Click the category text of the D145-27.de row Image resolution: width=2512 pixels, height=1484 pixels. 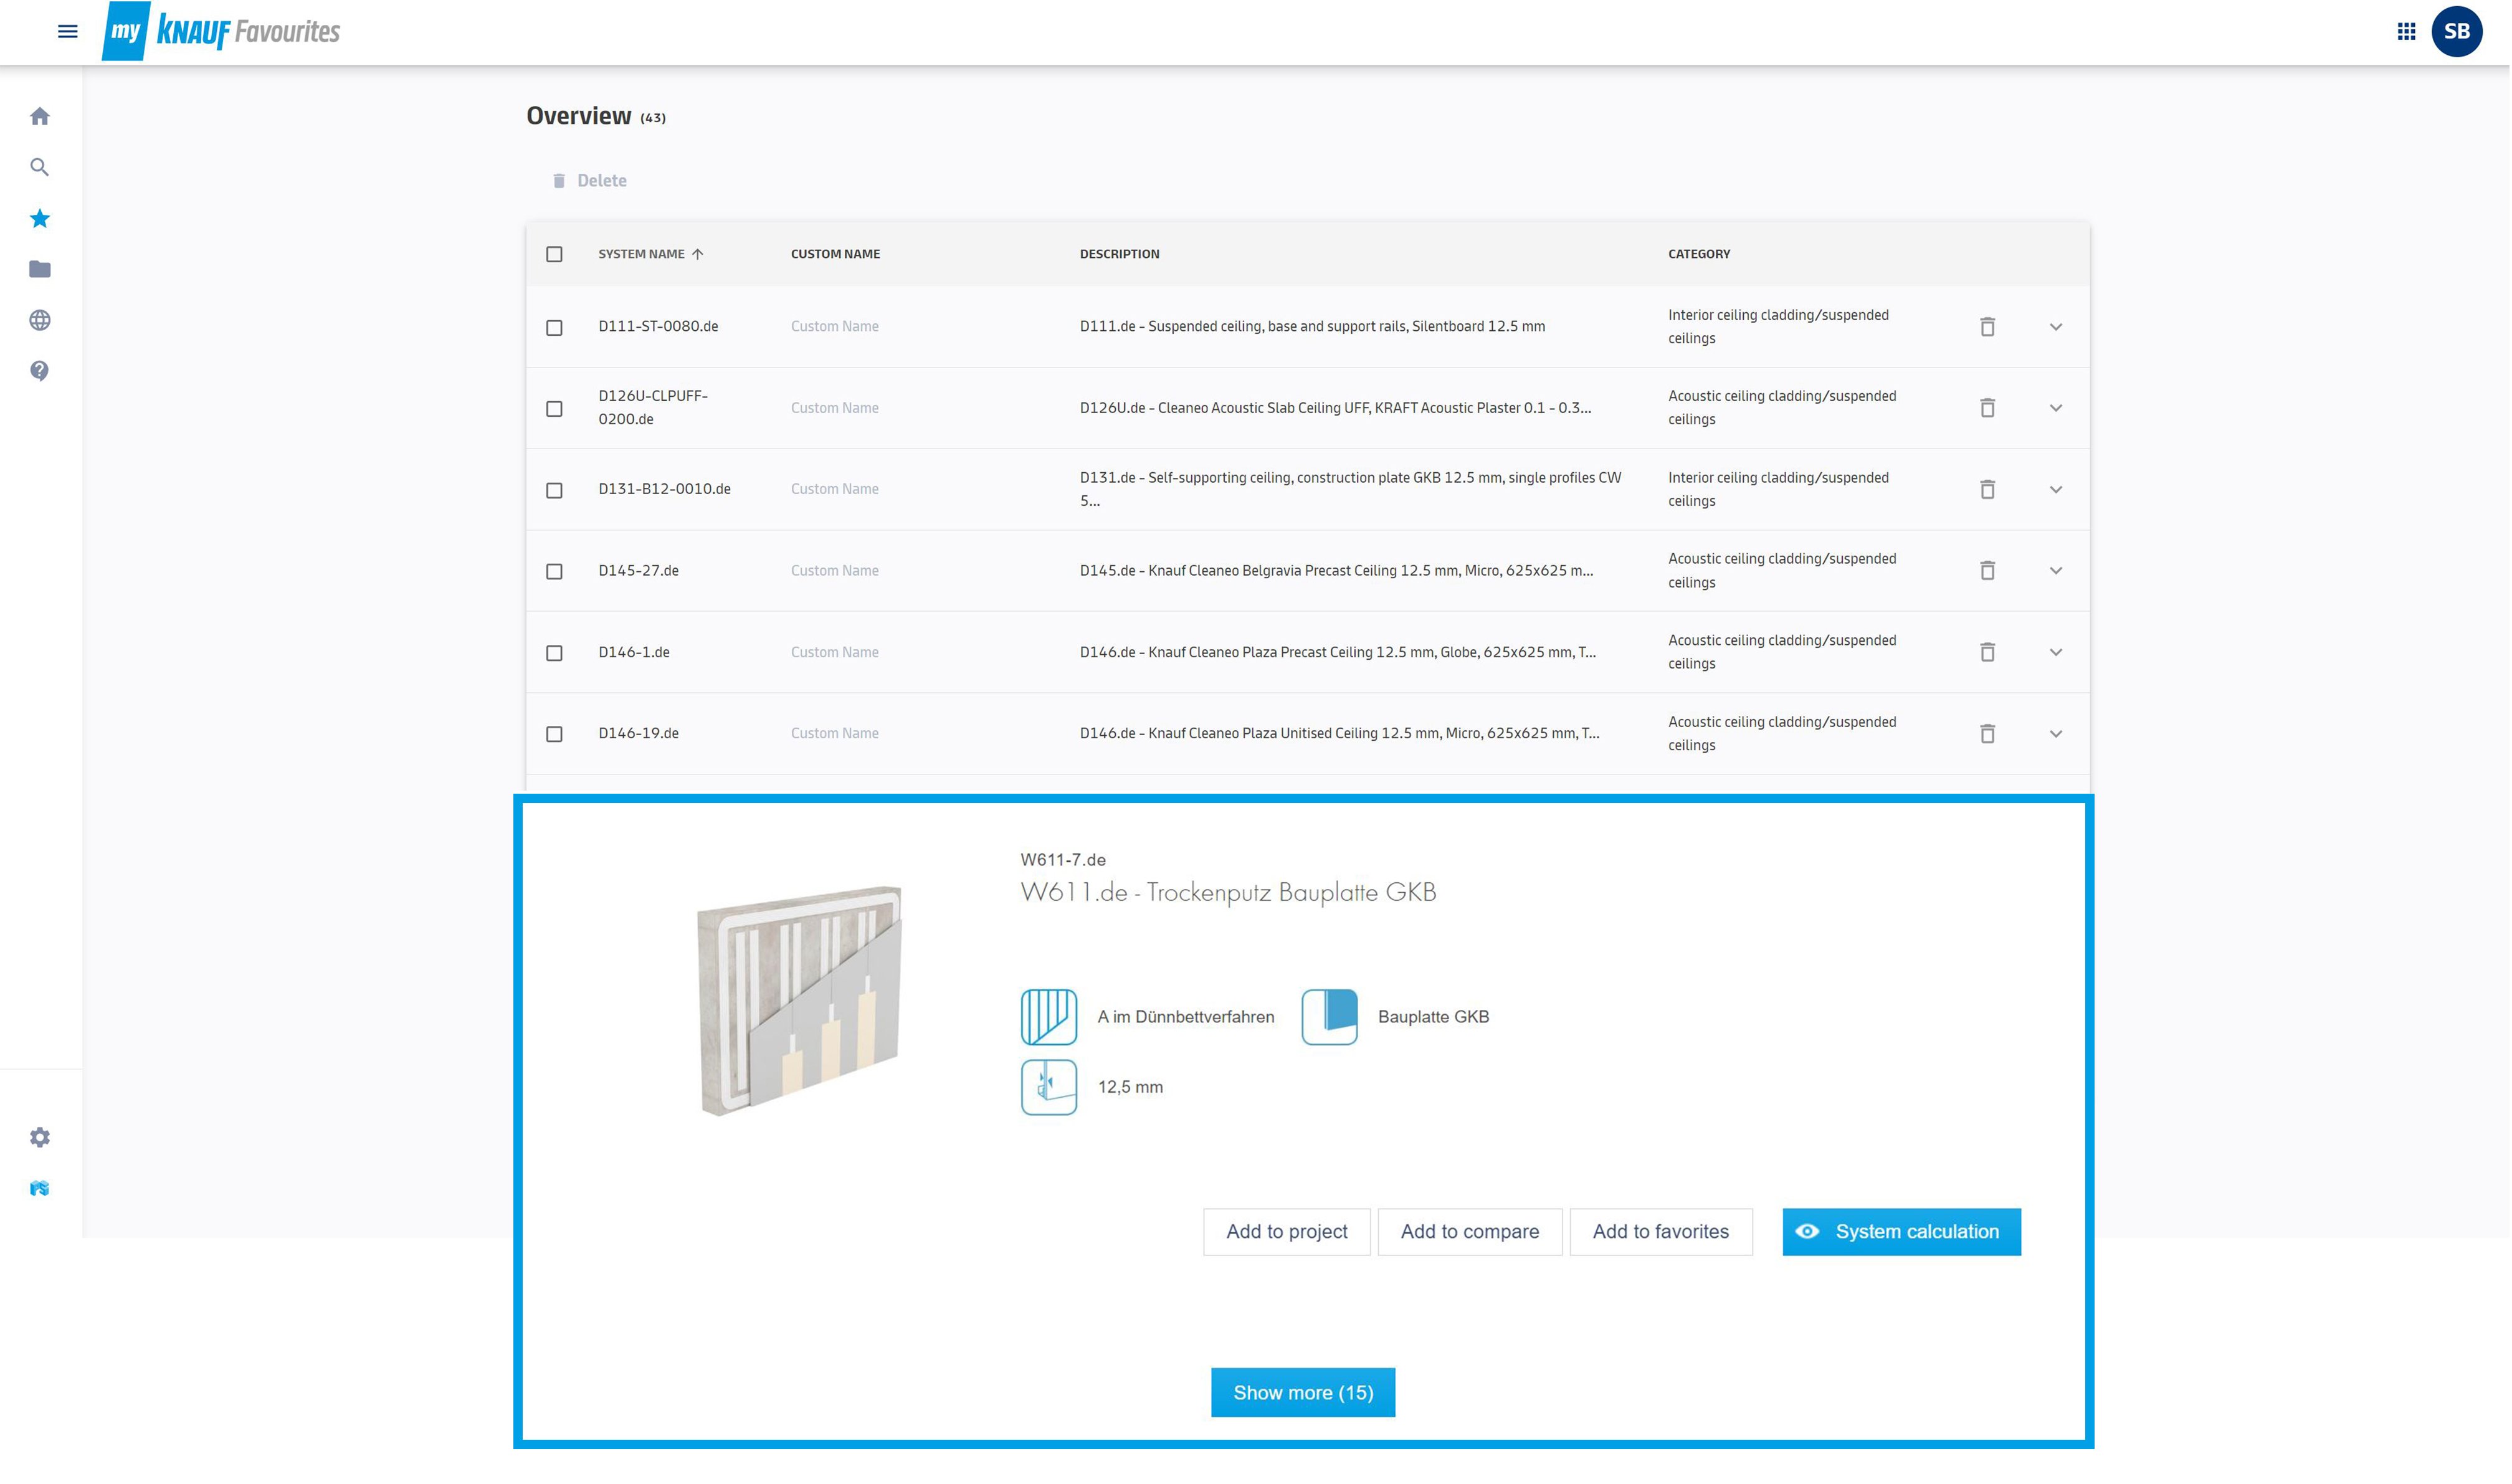pos(1783,571)
